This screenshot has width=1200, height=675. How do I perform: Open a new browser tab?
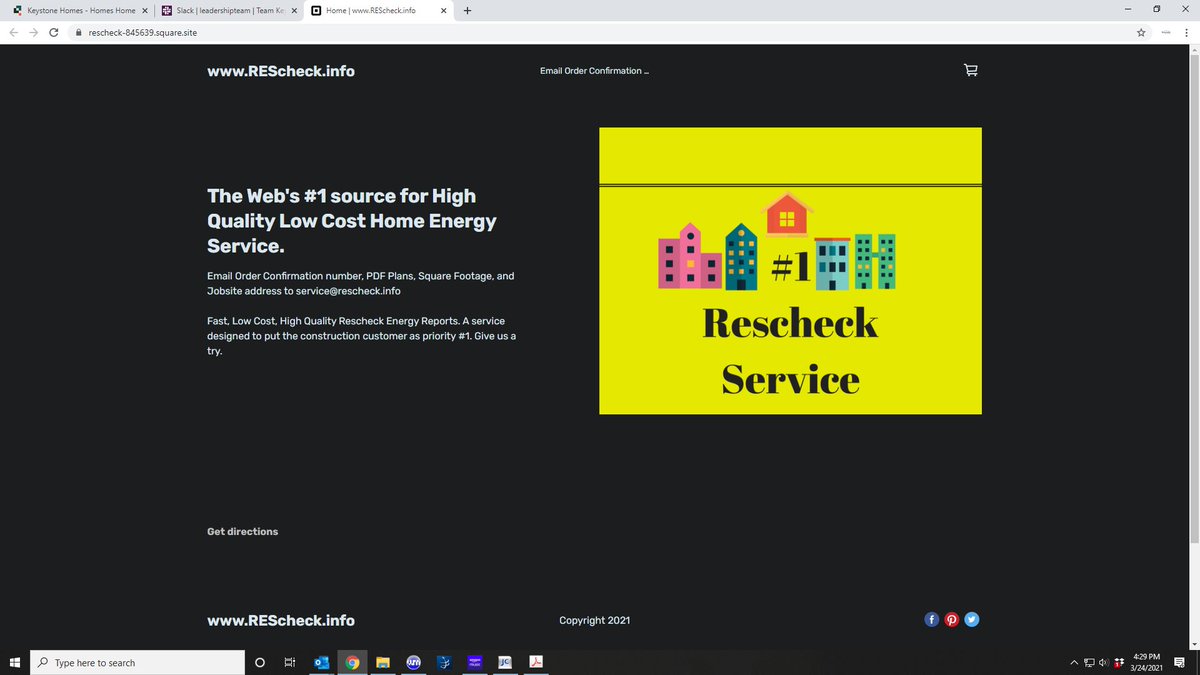[467, 10]
